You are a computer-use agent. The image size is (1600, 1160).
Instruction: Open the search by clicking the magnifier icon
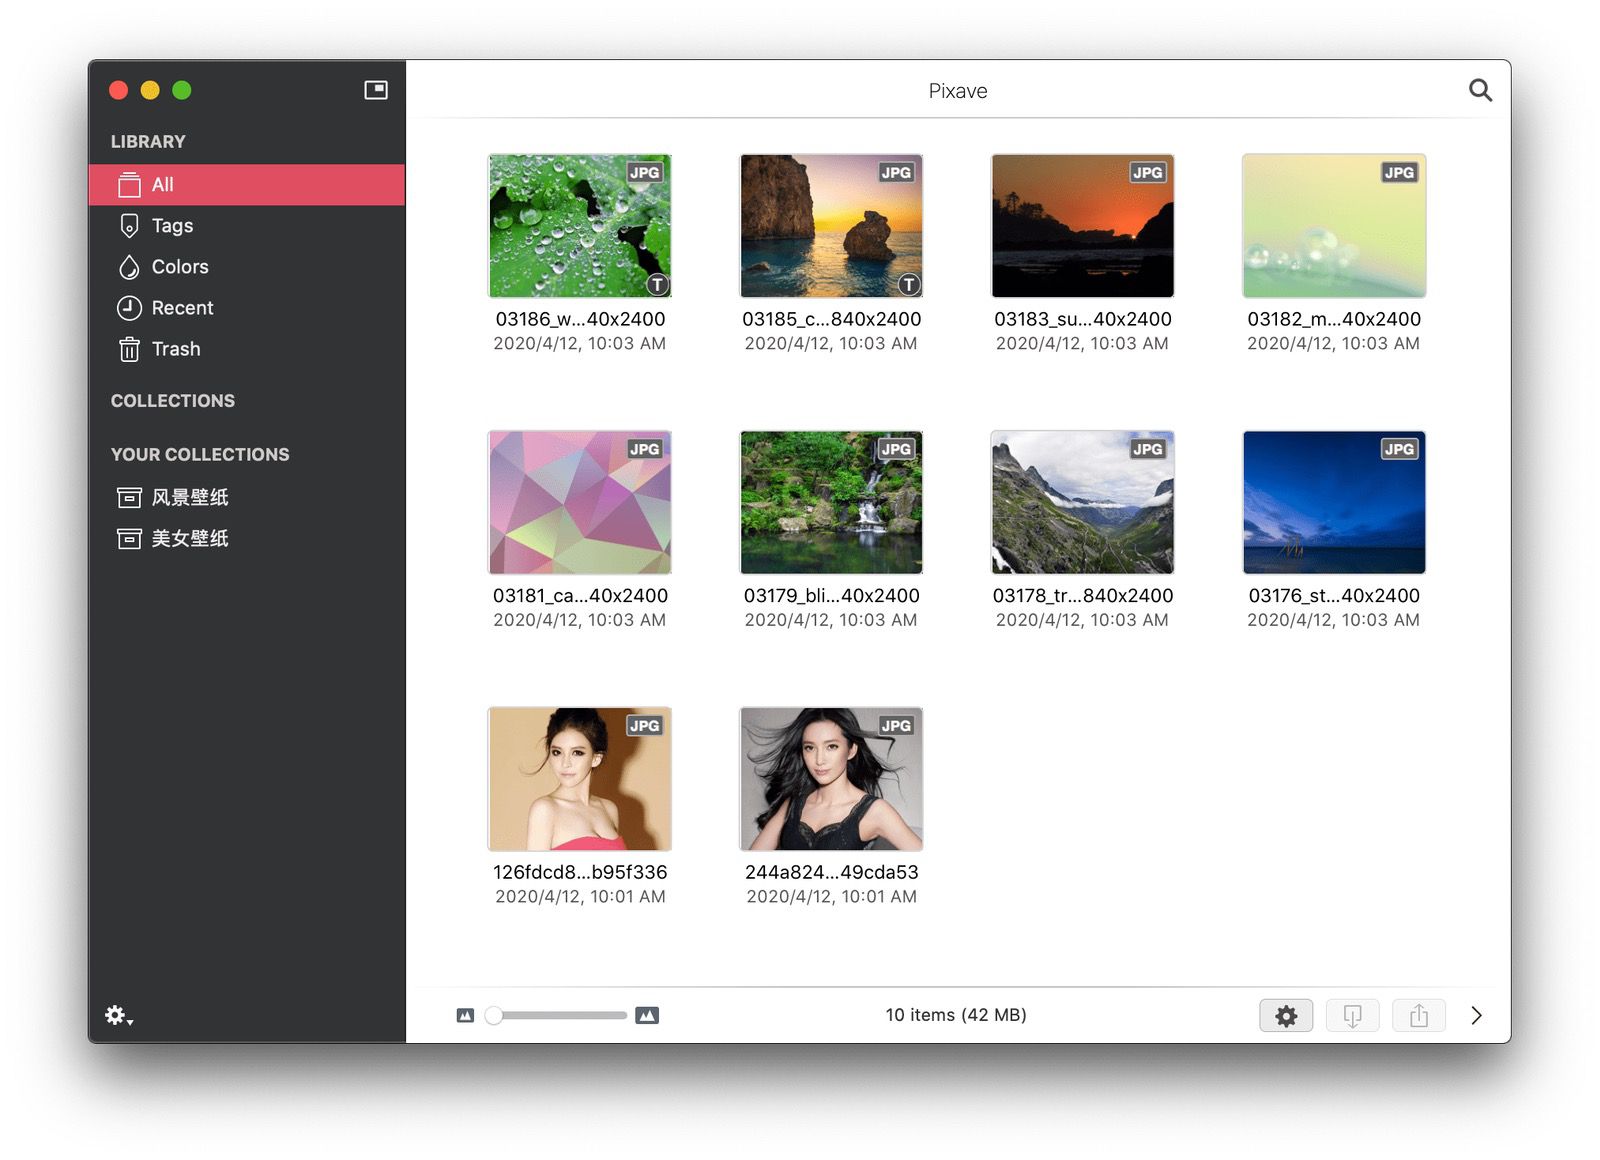1480,90
